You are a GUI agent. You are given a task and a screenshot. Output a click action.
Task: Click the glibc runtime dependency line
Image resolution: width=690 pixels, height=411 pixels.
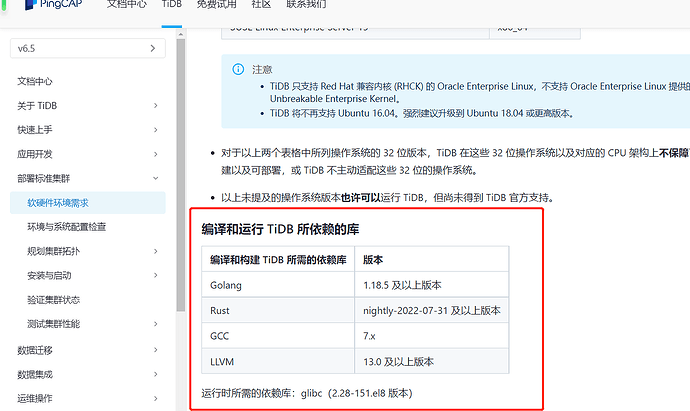click(x=307, y=393)
